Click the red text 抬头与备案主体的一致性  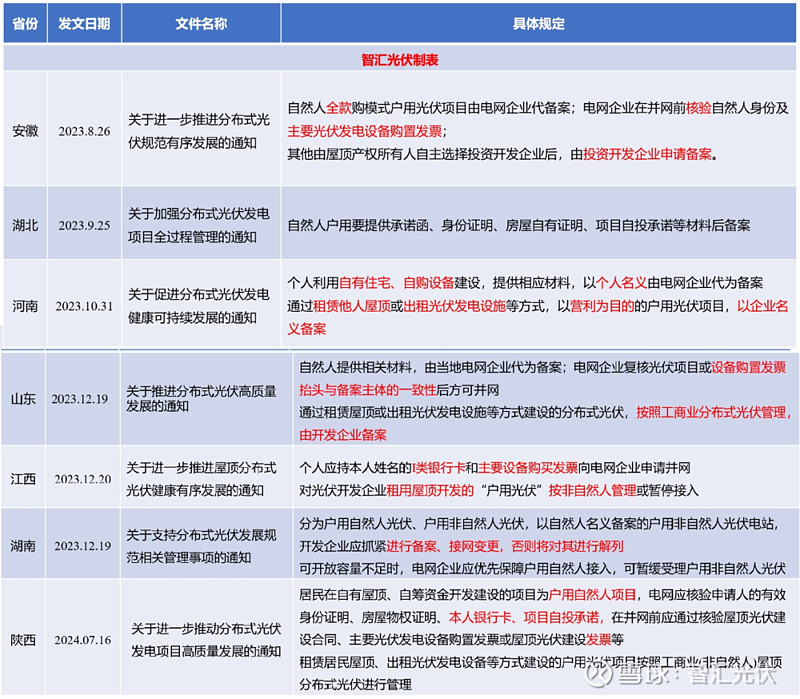pyautogui.click(x=368, y=390)
